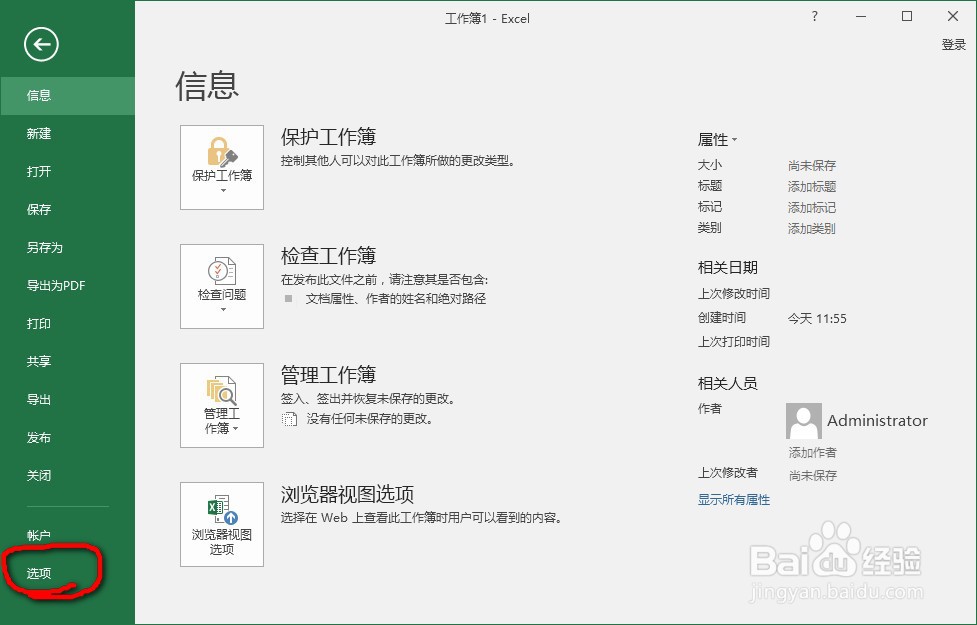
Task: Maximize the Excel window
Action: tap(907, 17)
